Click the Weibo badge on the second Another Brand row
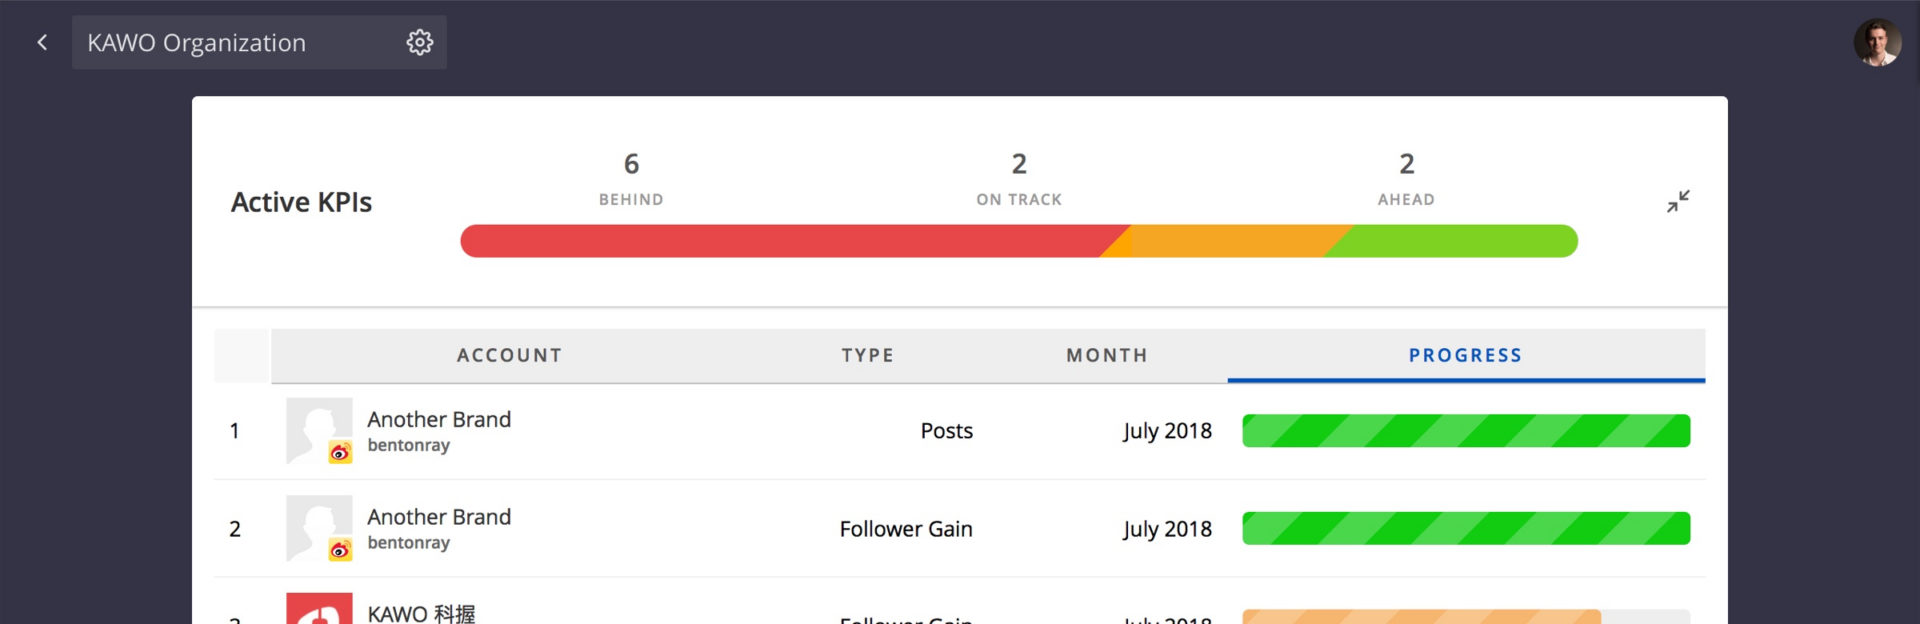The height and width of the screenshot is (624, 1920). click(x=339, y=550)
